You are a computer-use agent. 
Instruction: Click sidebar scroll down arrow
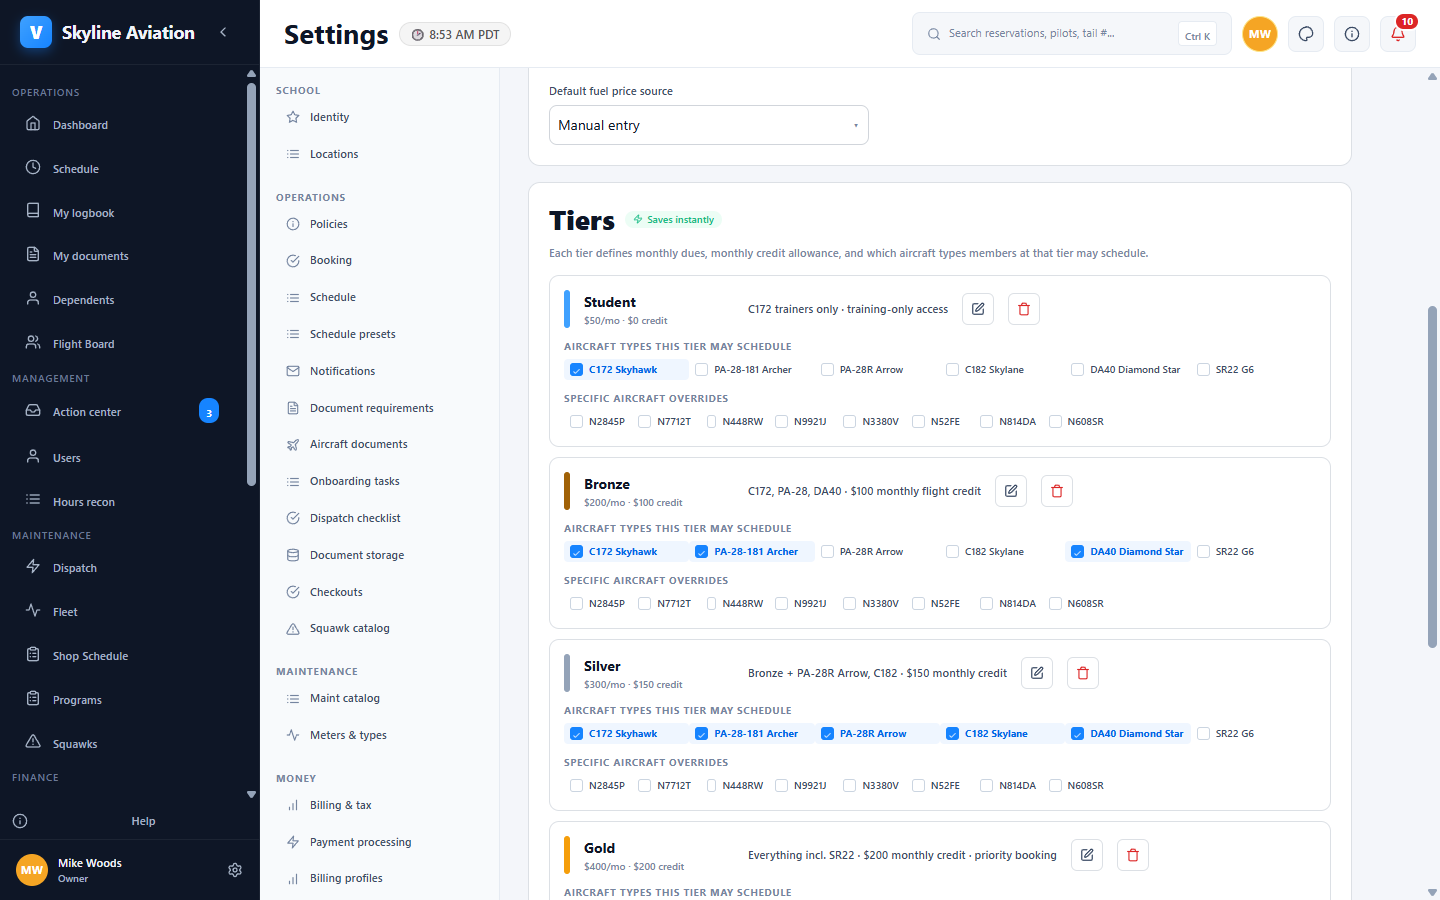[251, 795]
